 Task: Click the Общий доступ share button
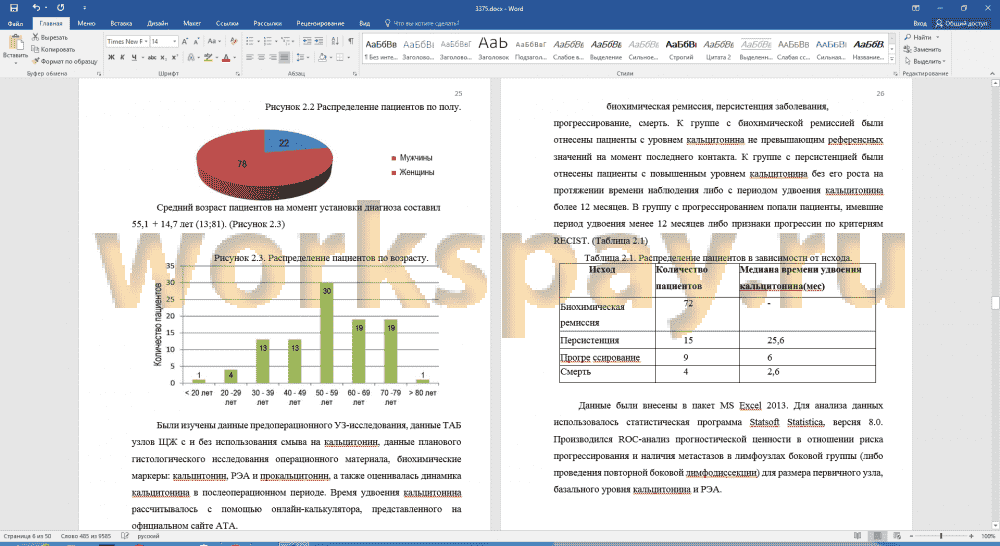tap(961, 23)
